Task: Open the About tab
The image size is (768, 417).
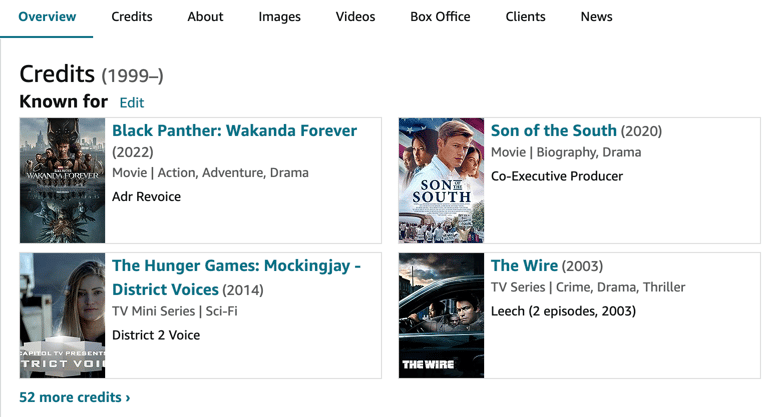Action: point(205,17)
